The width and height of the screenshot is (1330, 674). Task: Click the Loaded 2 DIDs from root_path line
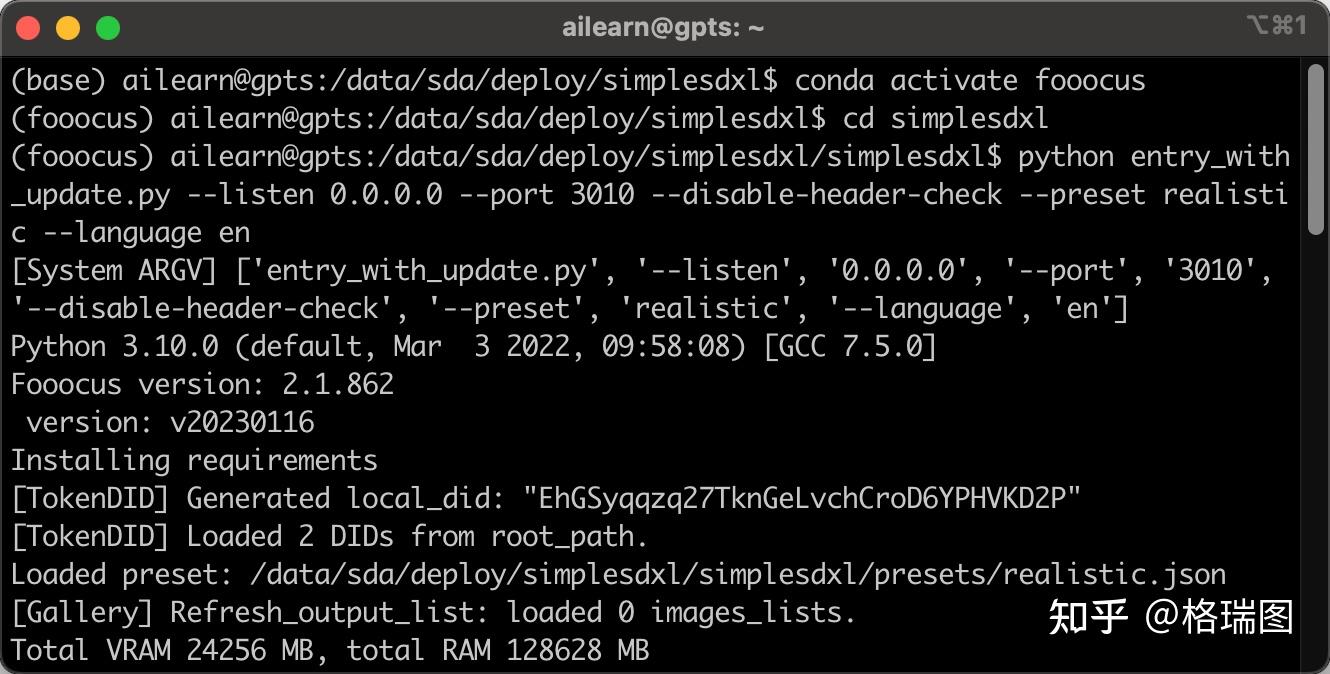pyautogui.click(x=330, y=536)
